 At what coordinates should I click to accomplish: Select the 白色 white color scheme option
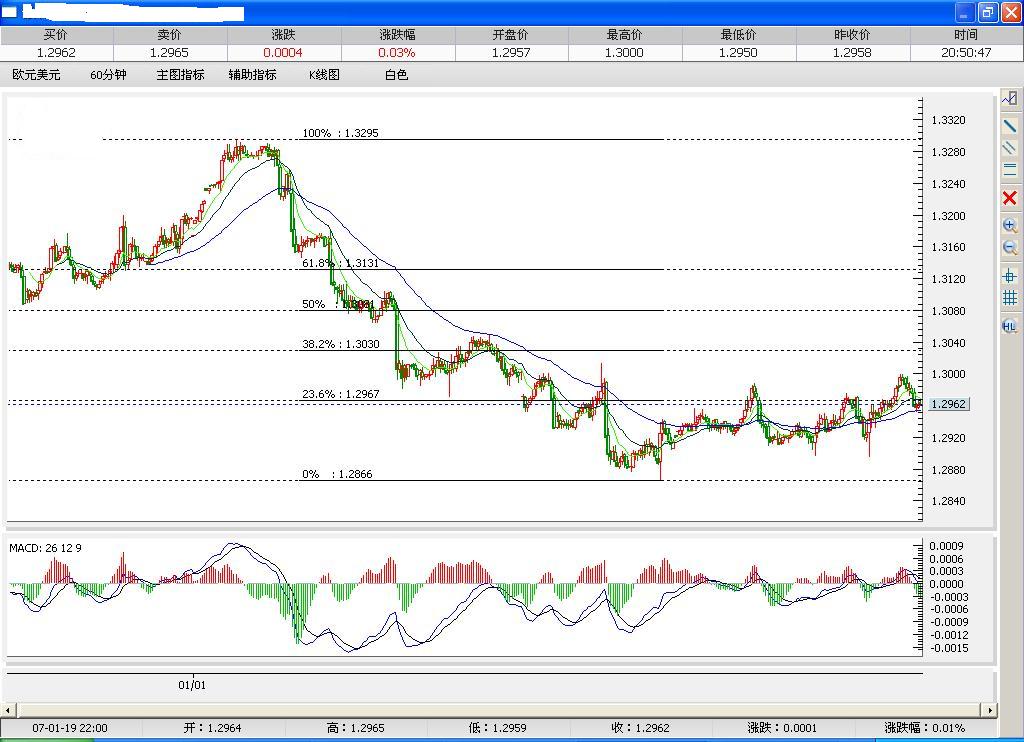[x=395, y=74]
